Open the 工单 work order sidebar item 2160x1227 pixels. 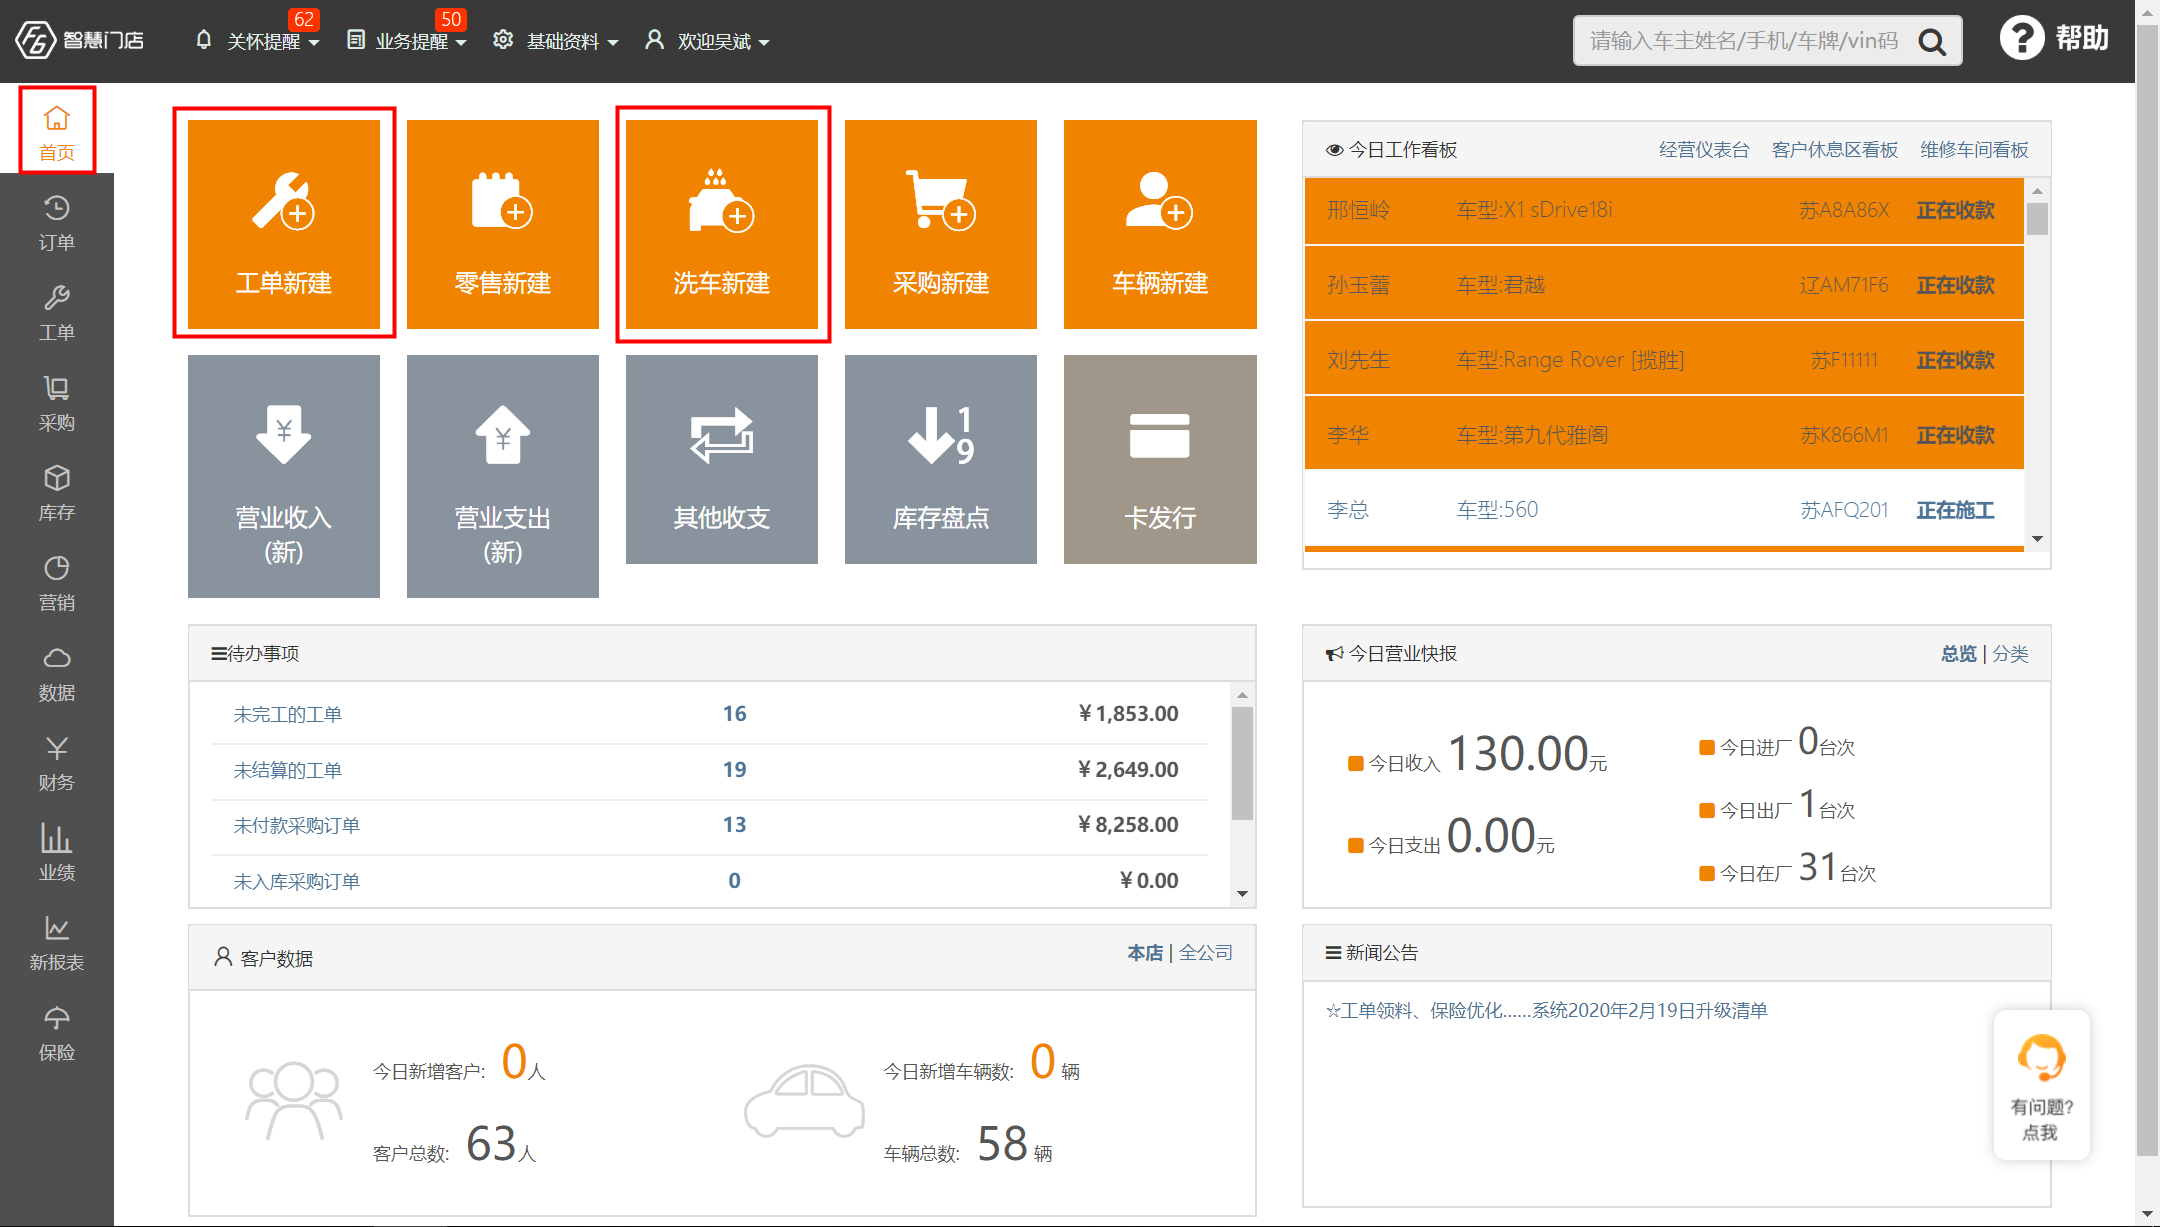[x=57, y=313]
